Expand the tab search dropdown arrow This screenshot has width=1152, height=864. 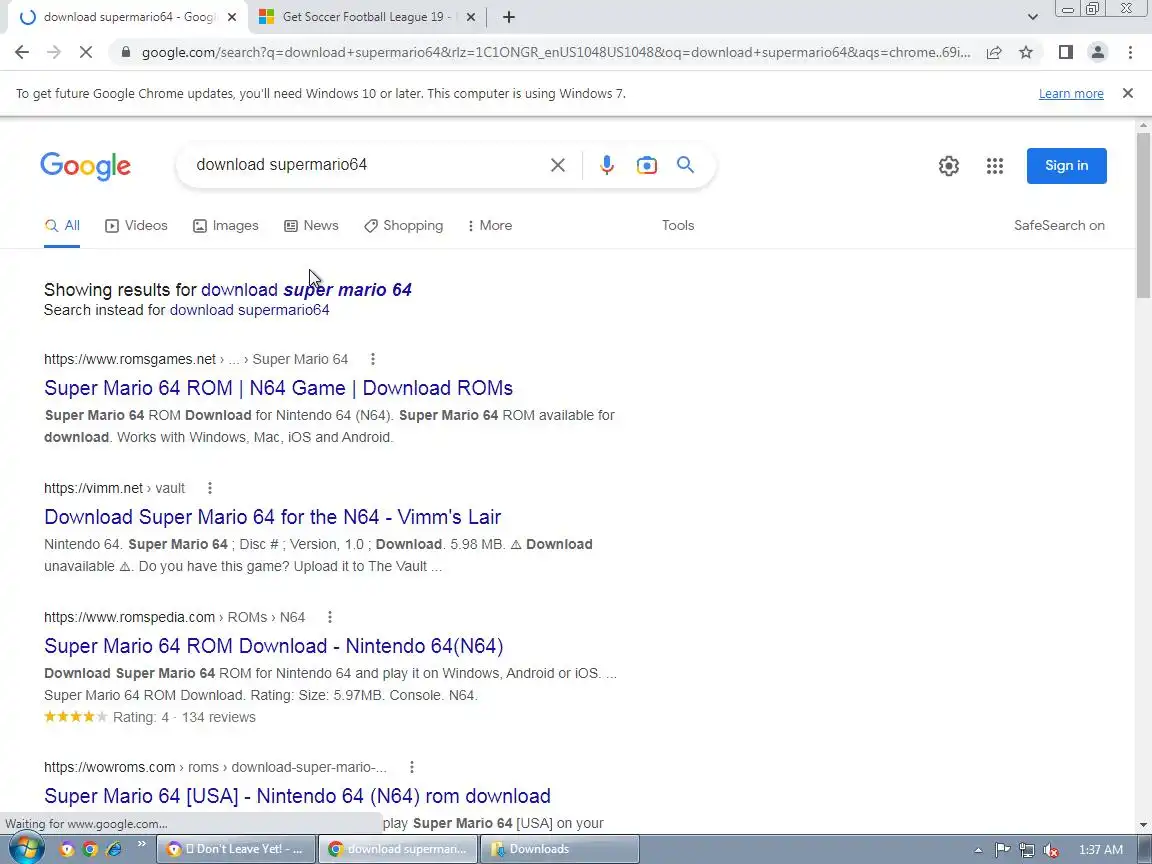click(1032, 17)
